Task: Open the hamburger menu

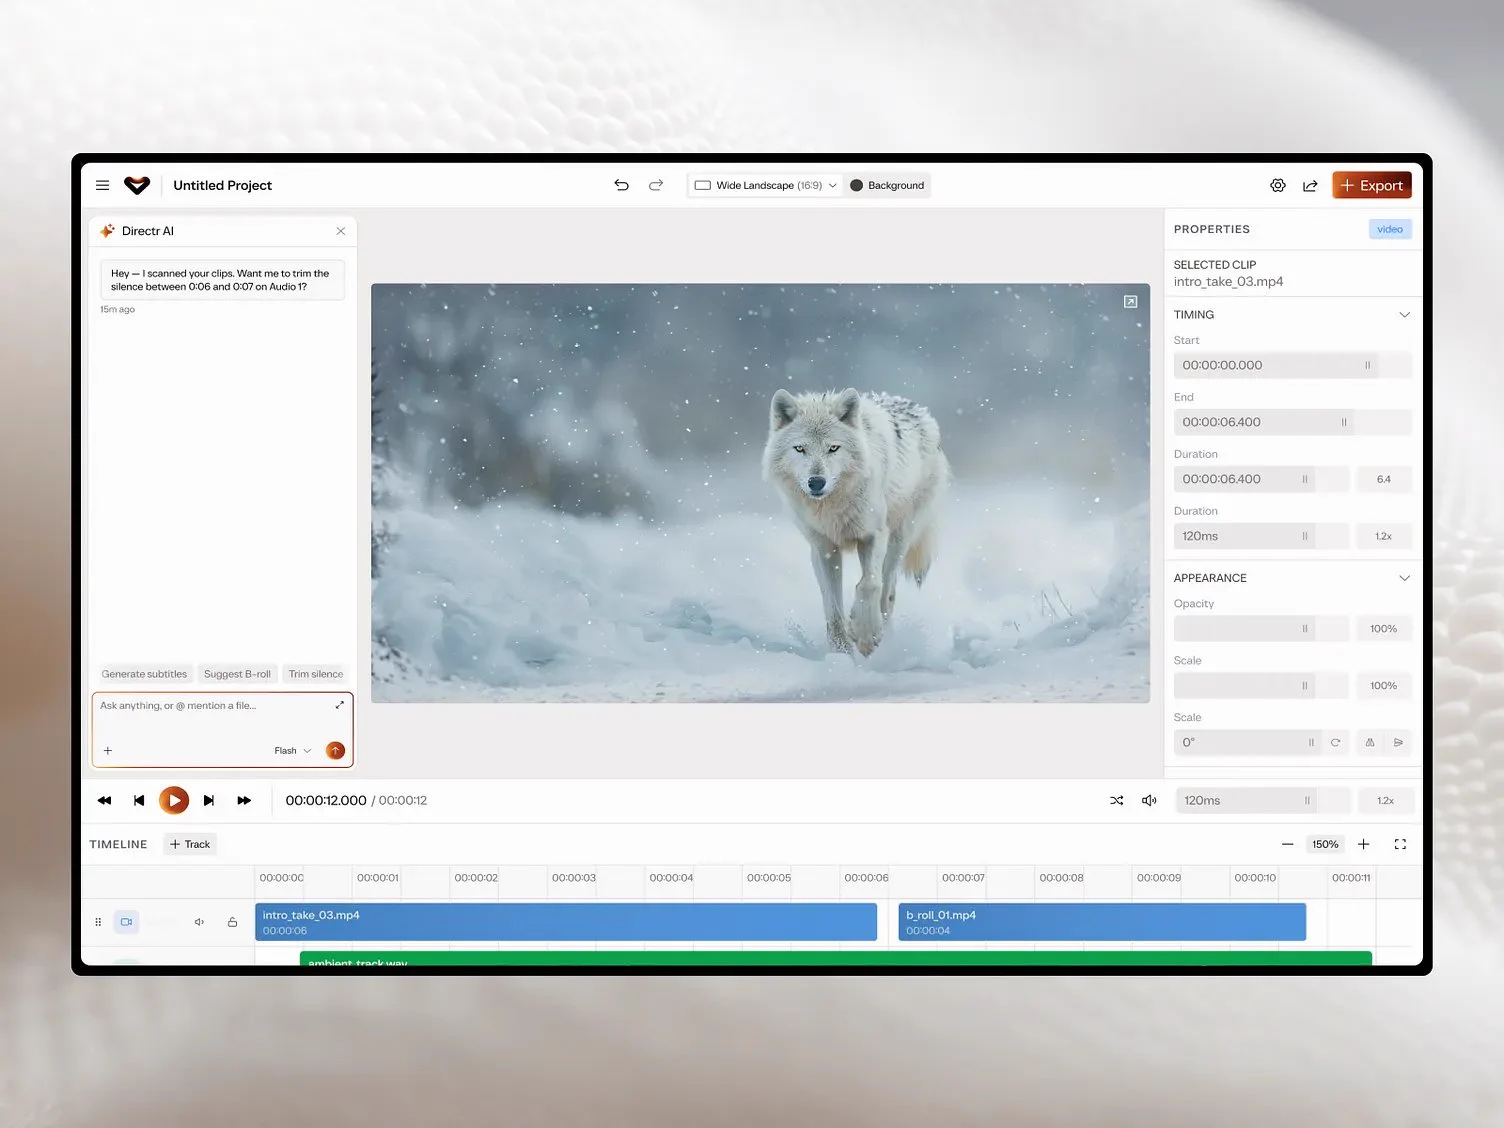Action: [102, 185]
